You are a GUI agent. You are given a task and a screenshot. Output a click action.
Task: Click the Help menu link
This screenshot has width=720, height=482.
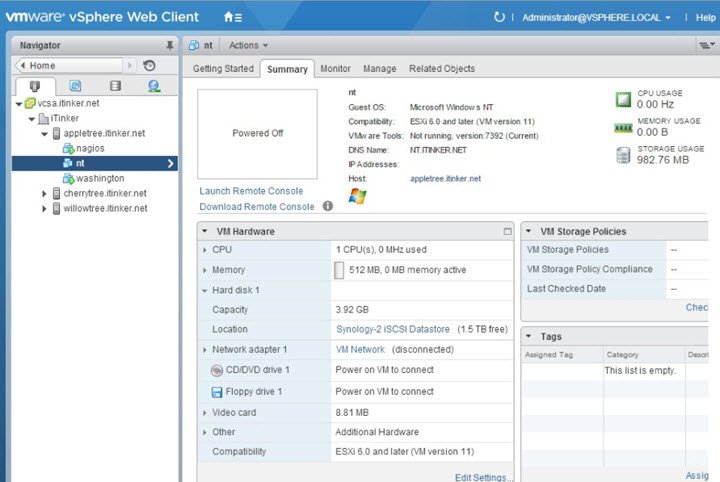(706, 17)
